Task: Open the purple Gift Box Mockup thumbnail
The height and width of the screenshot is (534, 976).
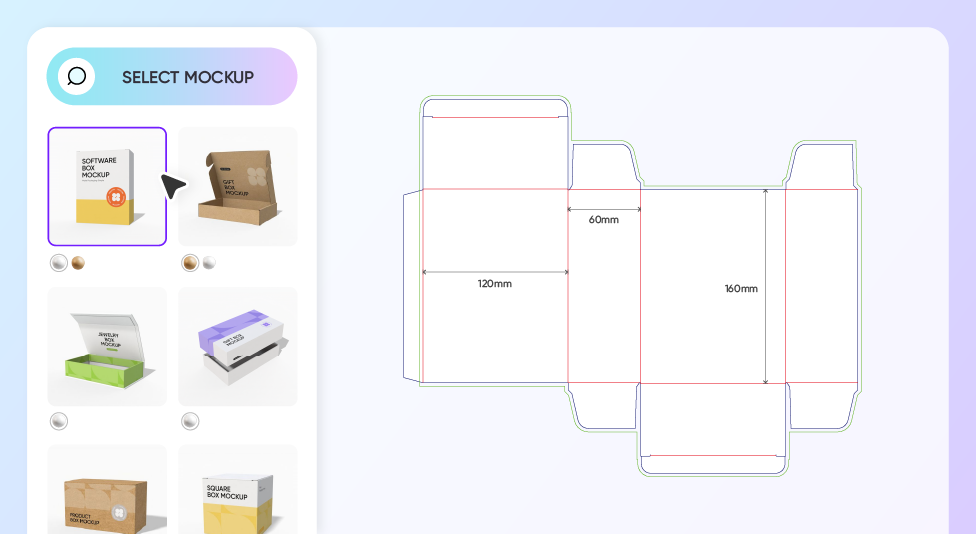Action: coord(237,346)
